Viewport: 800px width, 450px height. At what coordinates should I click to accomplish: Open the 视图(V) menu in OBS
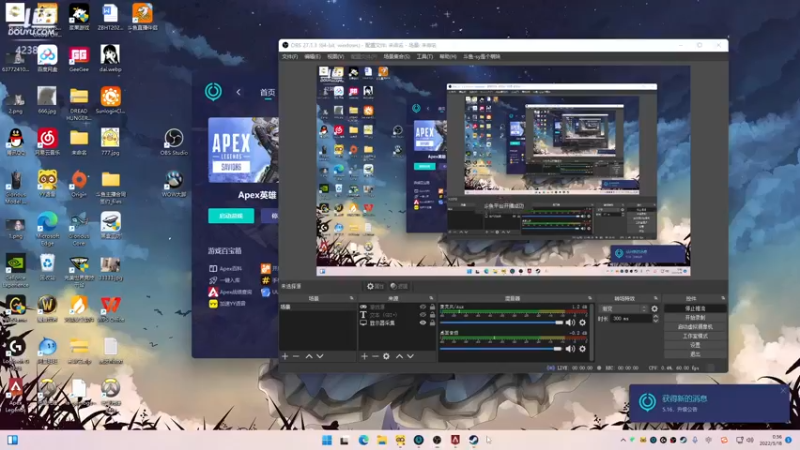click(x=335, y=57)
